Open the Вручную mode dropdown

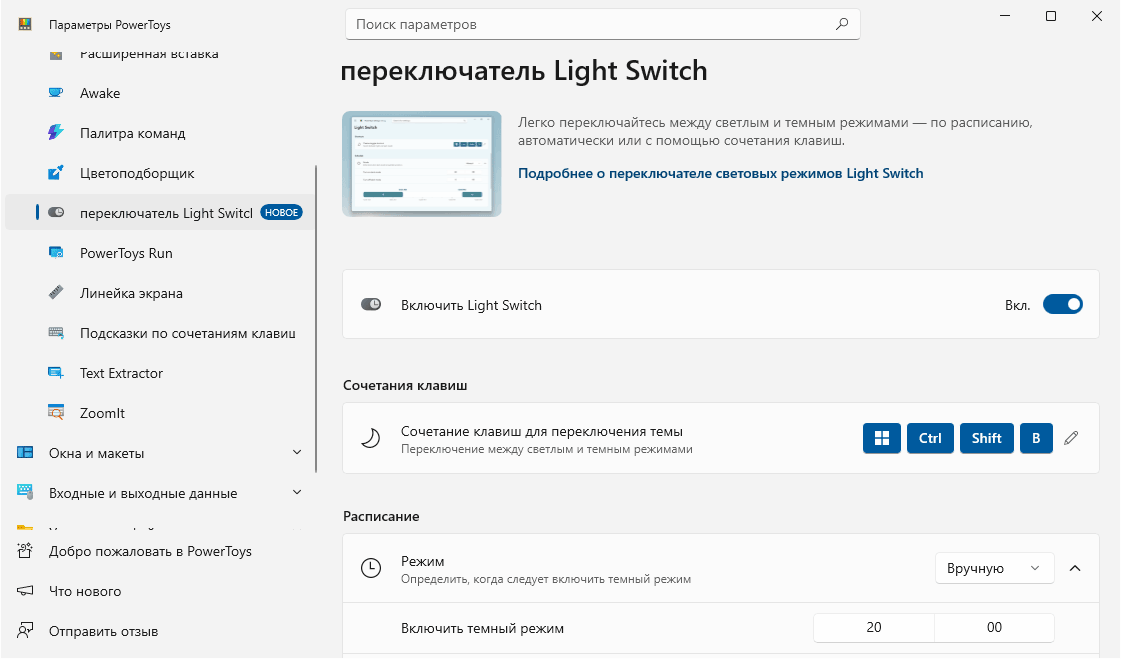[994, 568]
